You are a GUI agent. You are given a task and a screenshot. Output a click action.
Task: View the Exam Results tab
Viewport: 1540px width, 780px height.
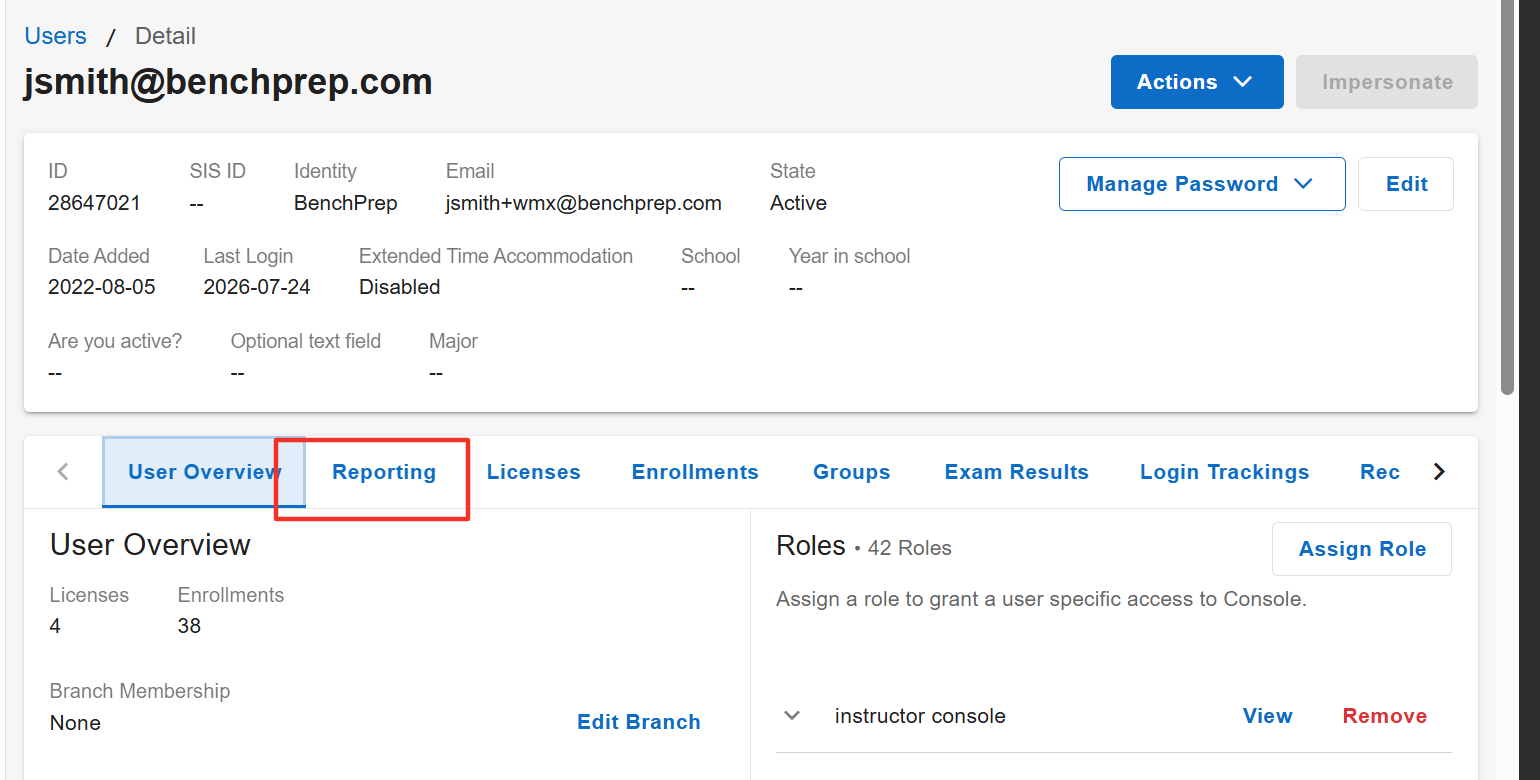[1017, 472]
